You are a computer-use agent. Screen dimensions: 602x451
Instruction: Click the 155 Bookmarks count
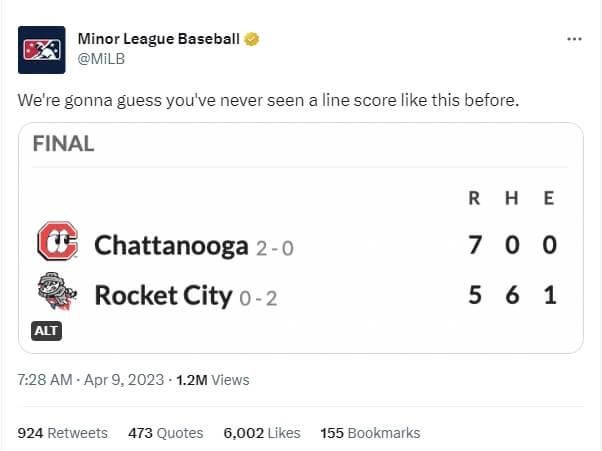[x=370, y=433]
